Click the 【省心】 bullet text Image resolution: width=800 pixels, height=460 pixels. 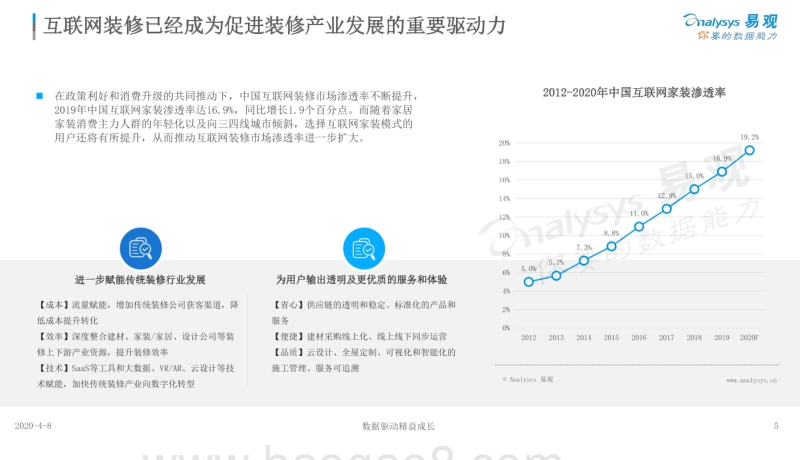click(363, 313)
